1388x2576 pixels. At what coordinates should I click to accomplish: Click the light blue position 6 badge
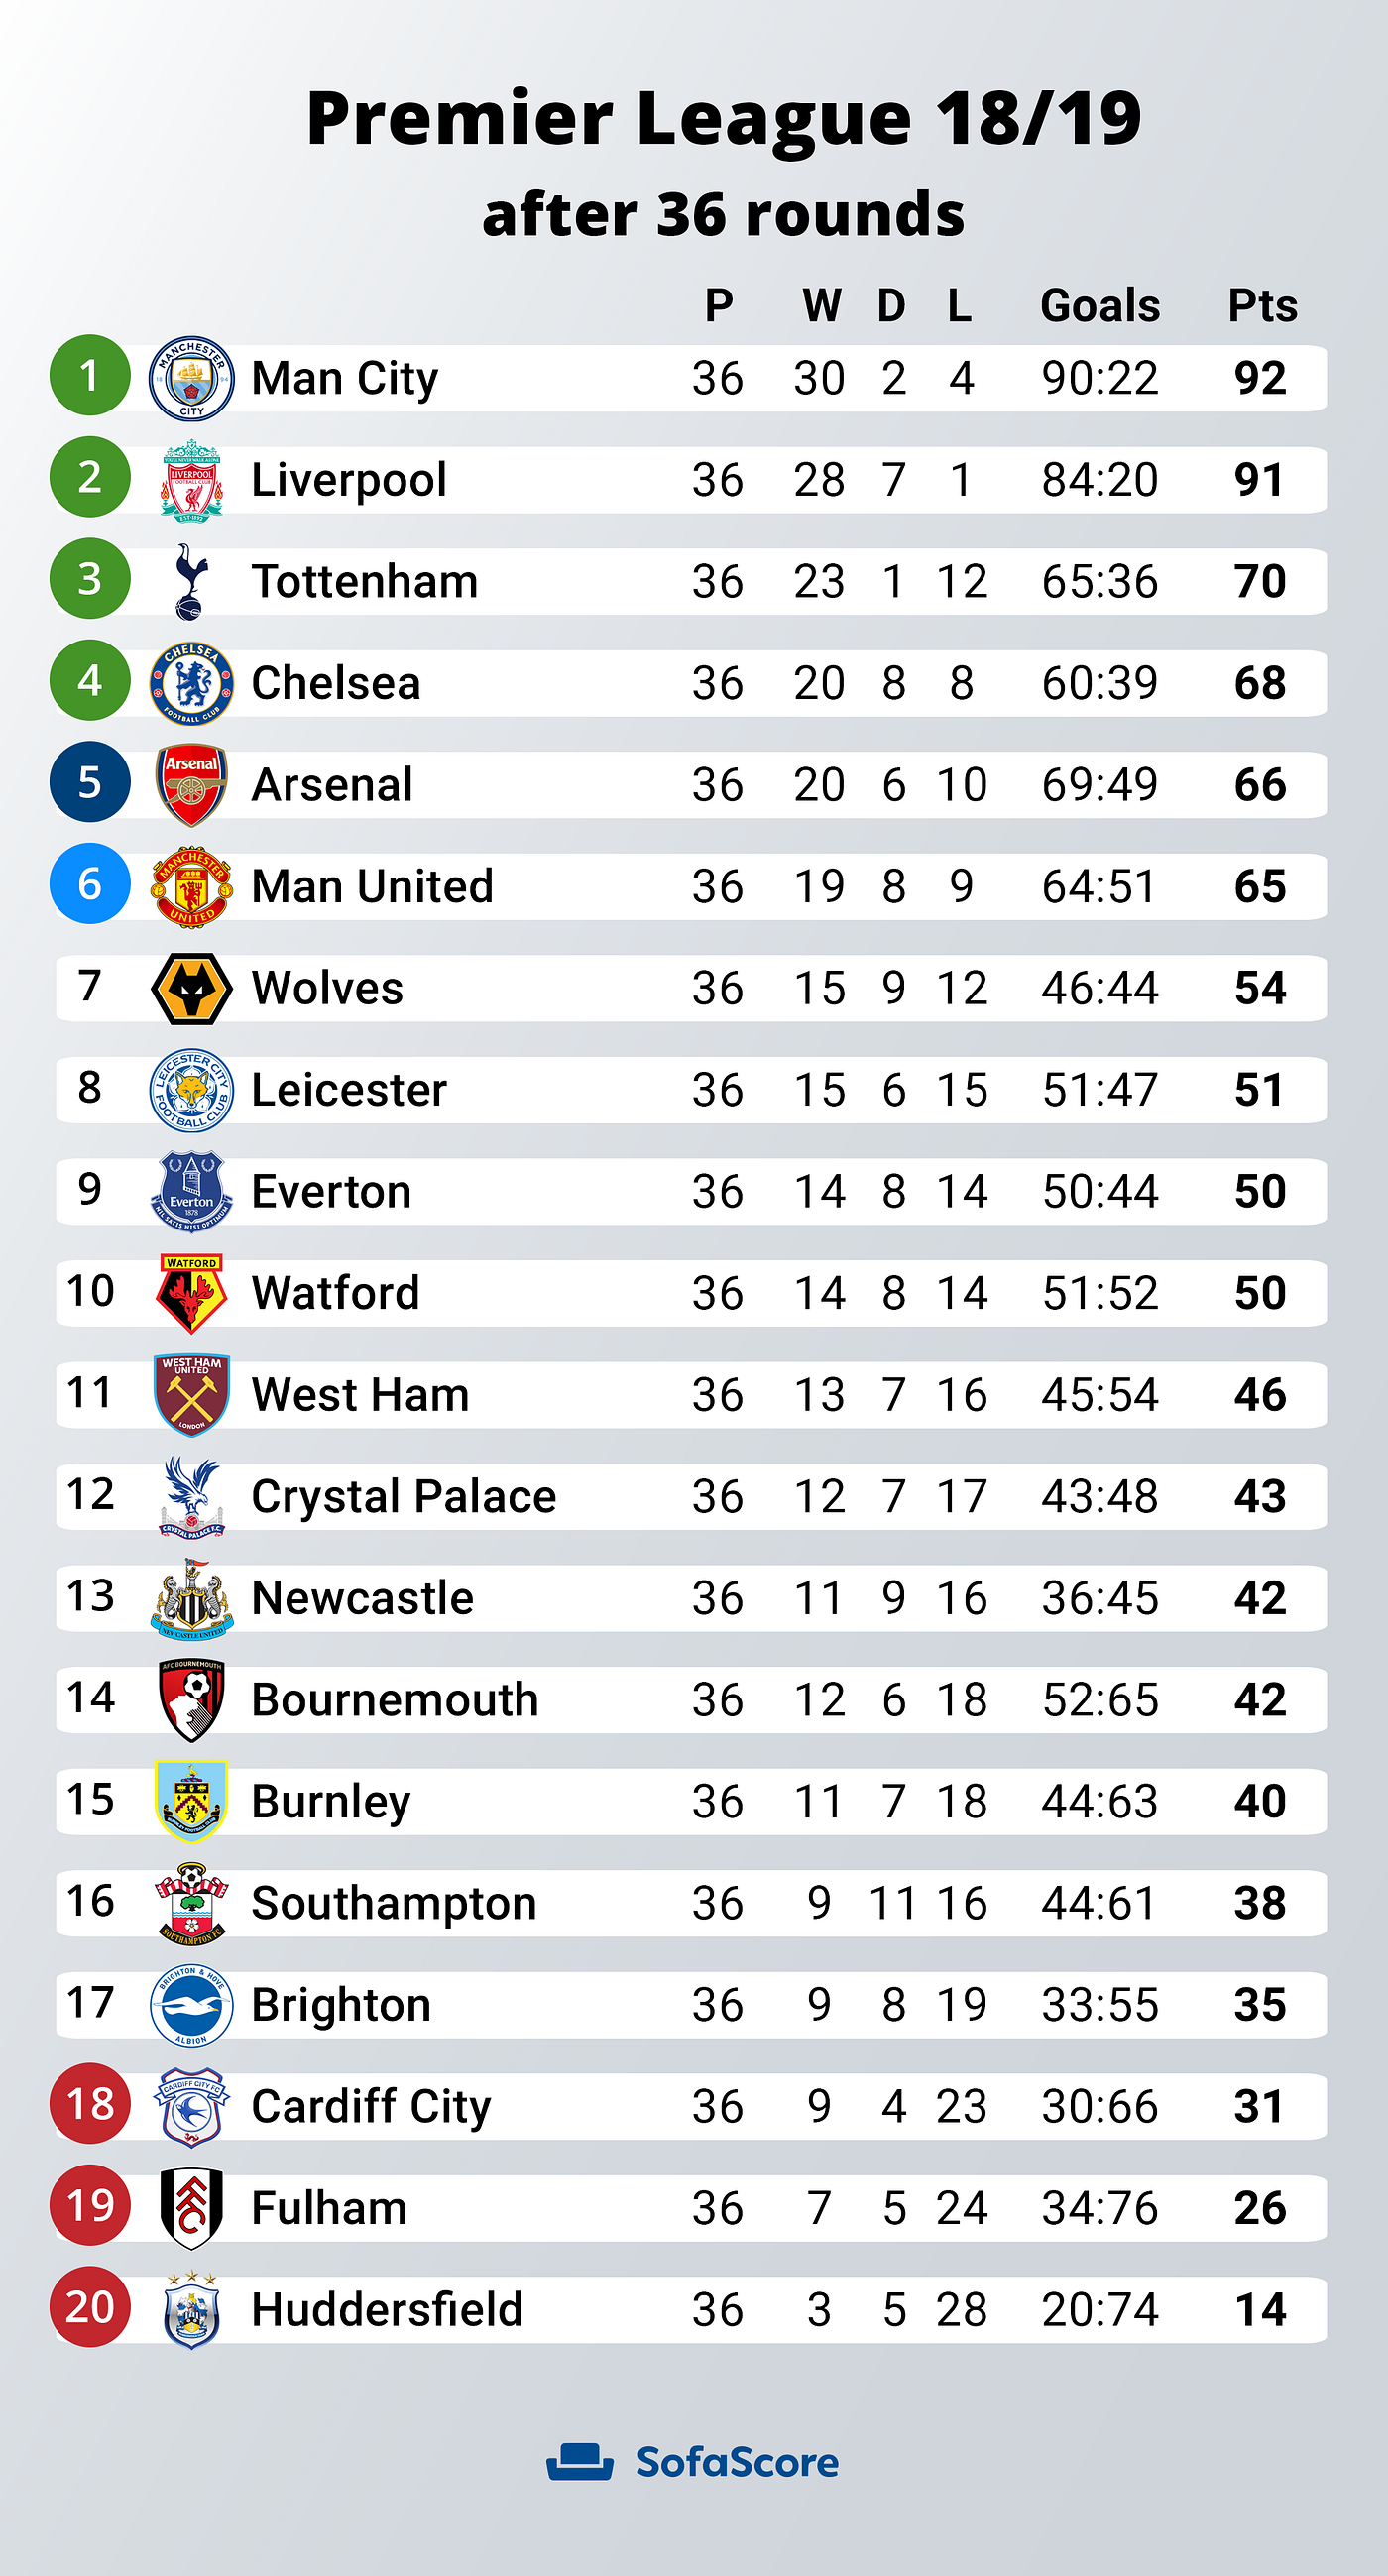pyautogui.click(x=90, y=884)
